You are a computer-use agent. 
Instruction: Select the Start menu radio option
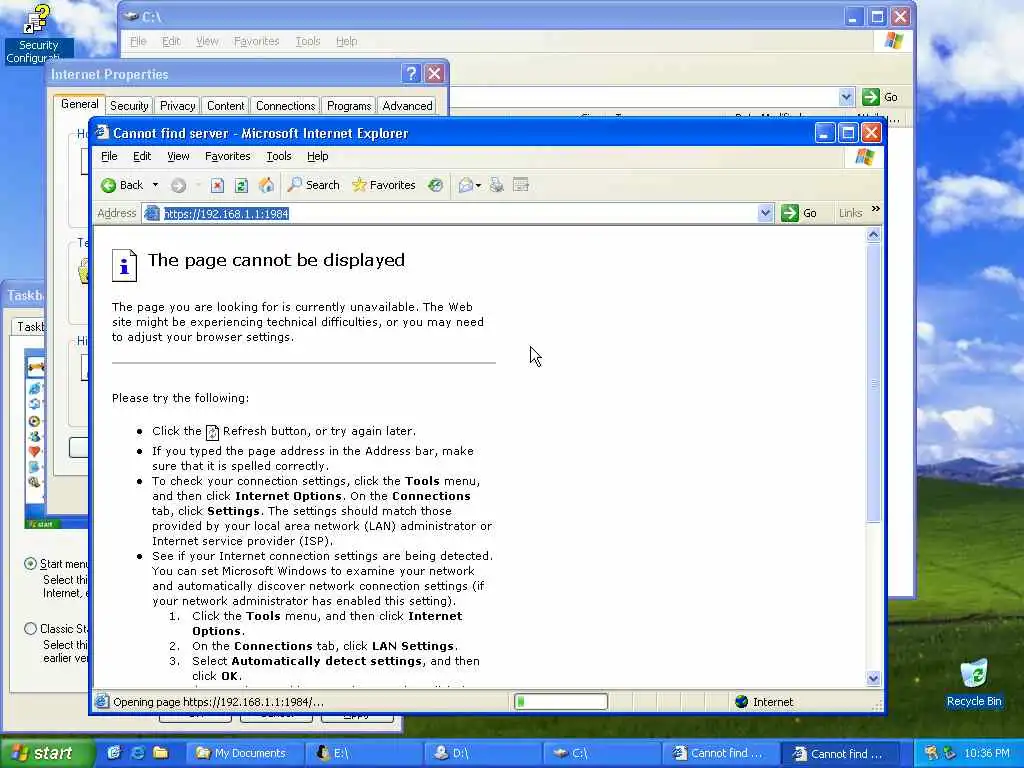30,564
